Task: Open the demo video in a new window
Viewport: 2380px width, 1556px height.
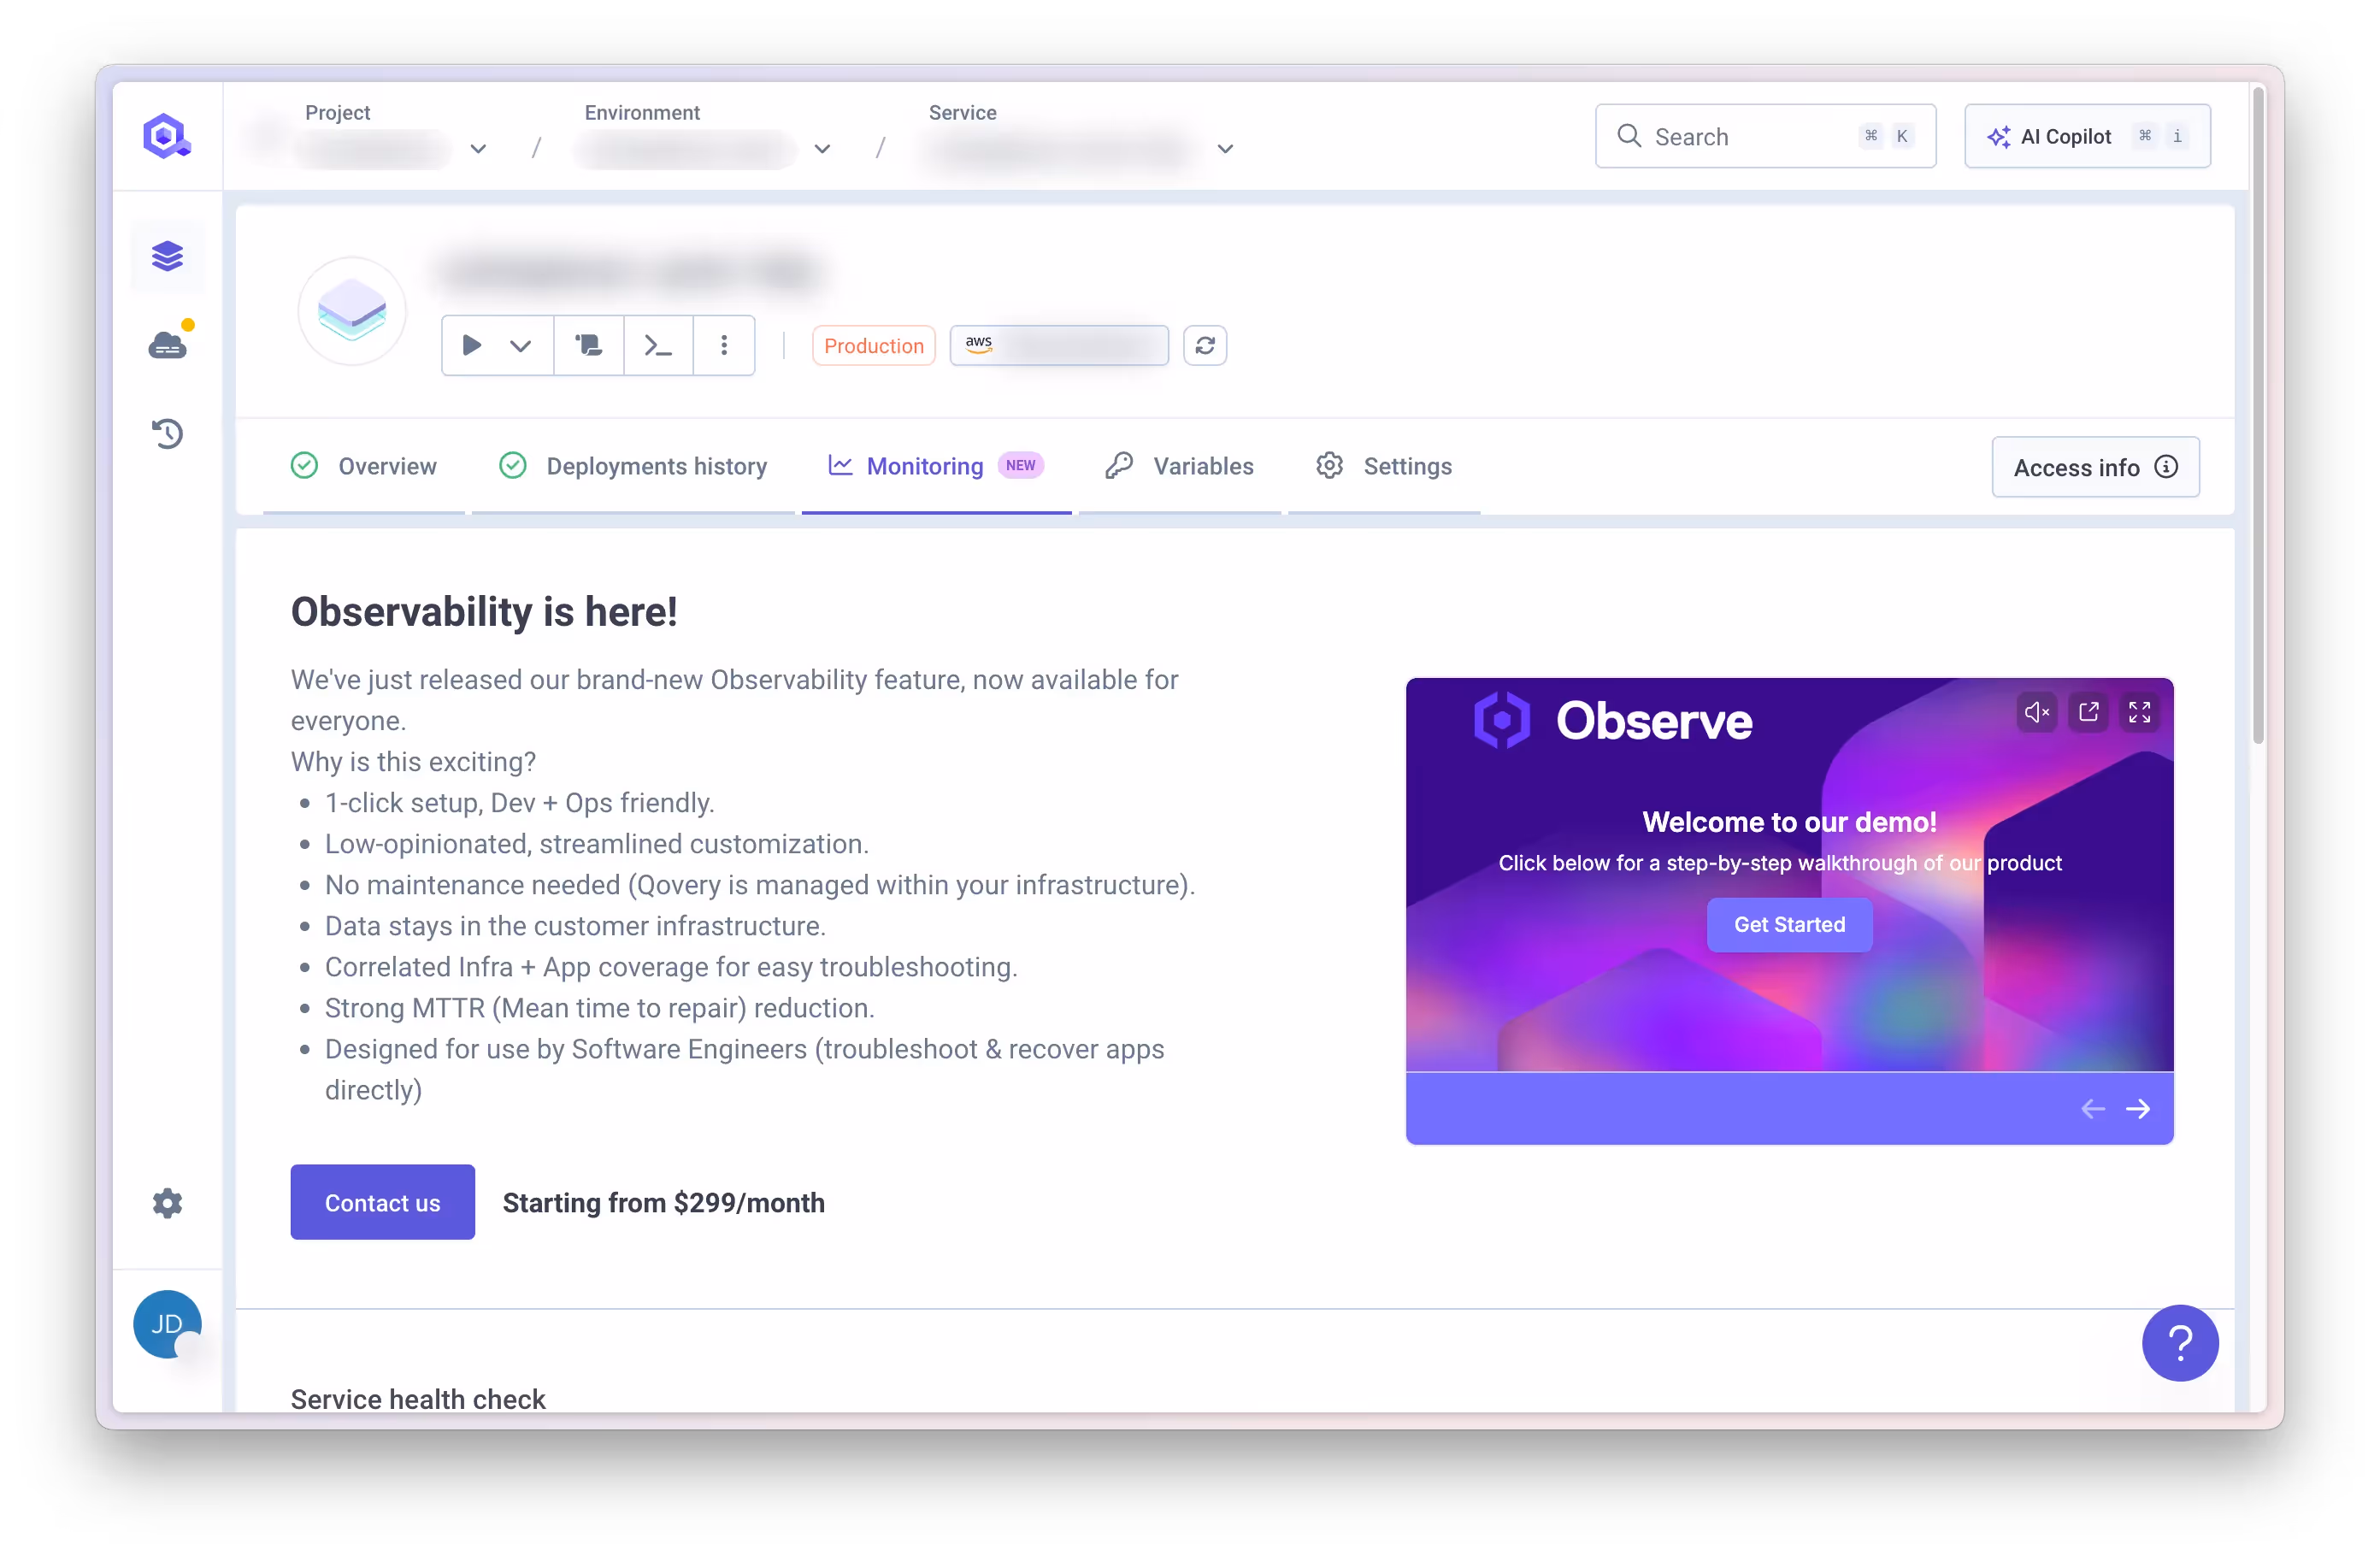Action: [x=2088, y=712]
